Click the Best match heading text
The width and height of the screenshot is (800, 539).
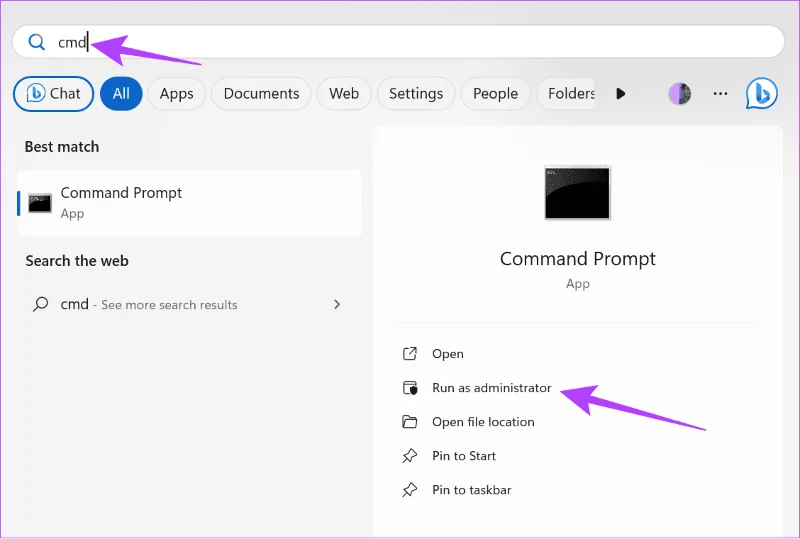point(62,147)
